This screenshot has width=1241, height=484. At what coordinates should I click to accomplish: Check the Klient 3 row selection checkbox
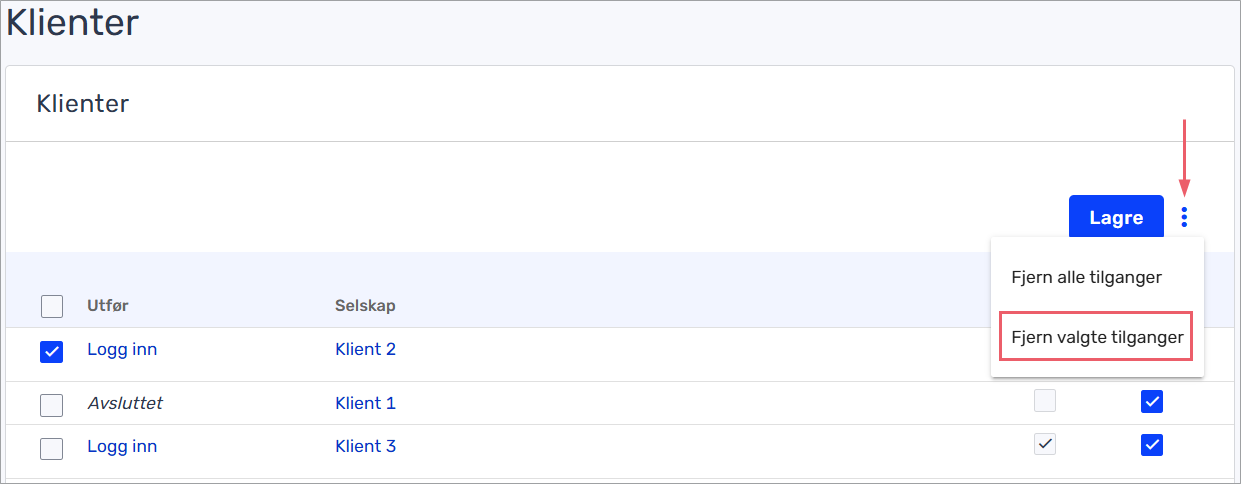coord(52,448)
